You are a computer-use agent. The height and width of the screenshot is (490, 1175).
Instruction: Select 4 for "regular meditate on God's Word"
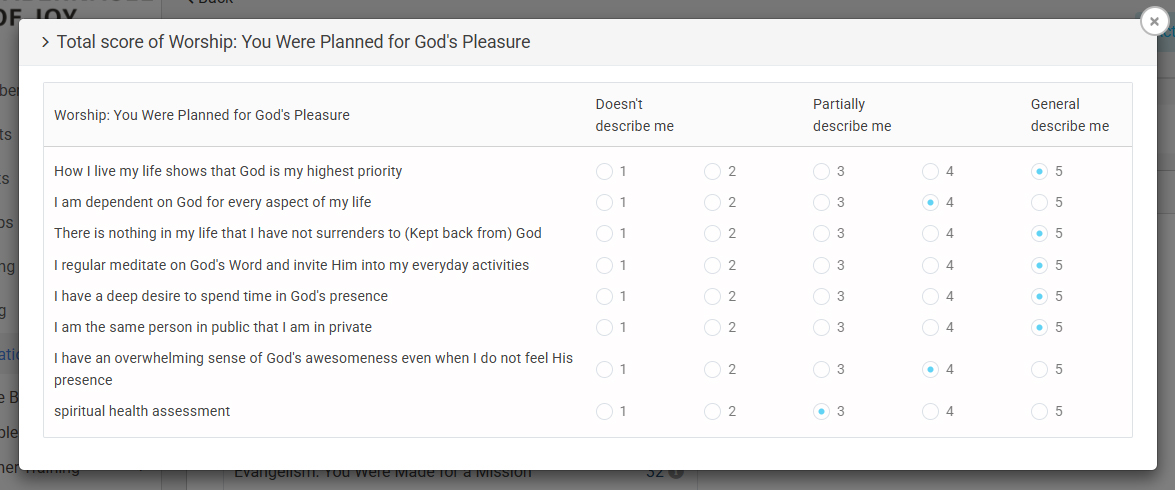[930, 265]
